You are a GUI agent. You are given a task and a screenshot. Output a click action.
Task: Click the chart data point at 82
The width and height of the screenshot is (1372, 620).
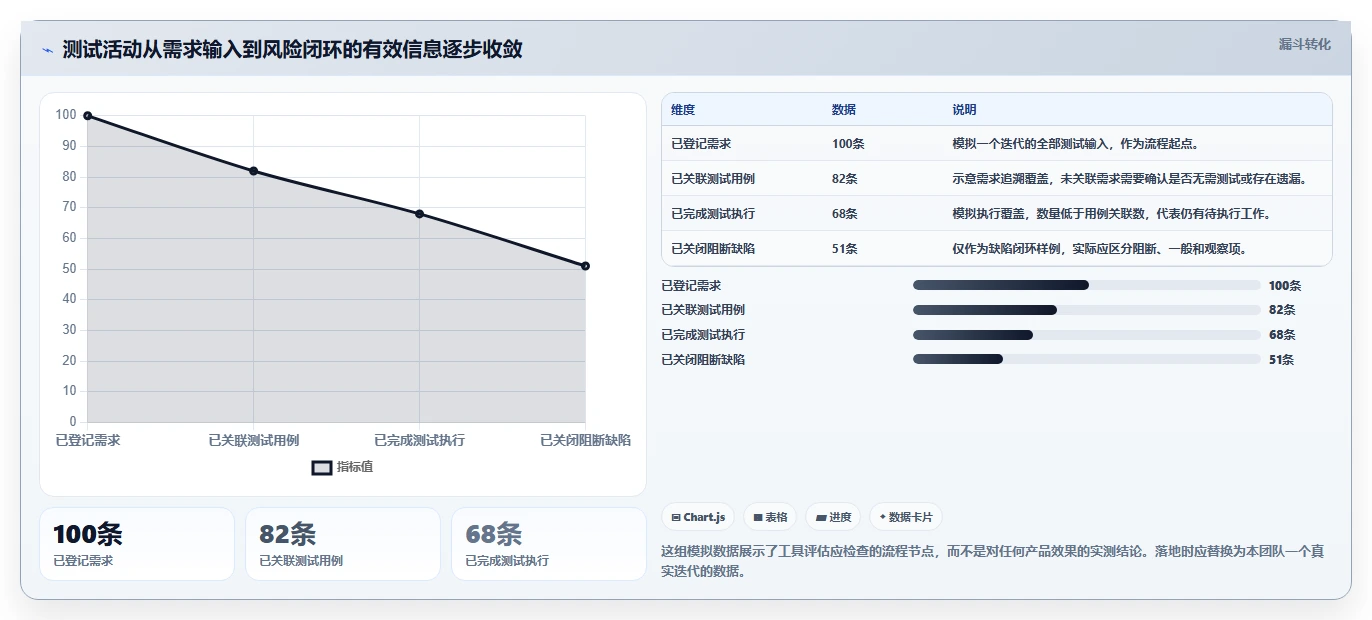click(x=253, y=171)
